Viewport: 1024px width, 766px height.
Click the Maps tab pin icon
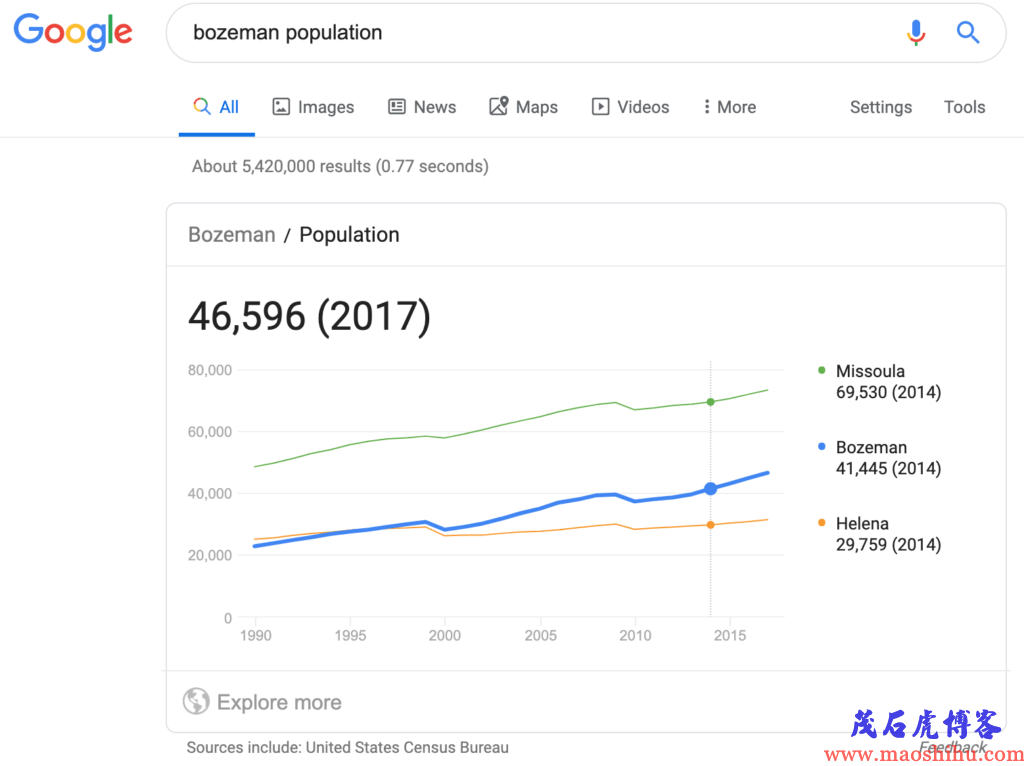click(x=498, y=106)
